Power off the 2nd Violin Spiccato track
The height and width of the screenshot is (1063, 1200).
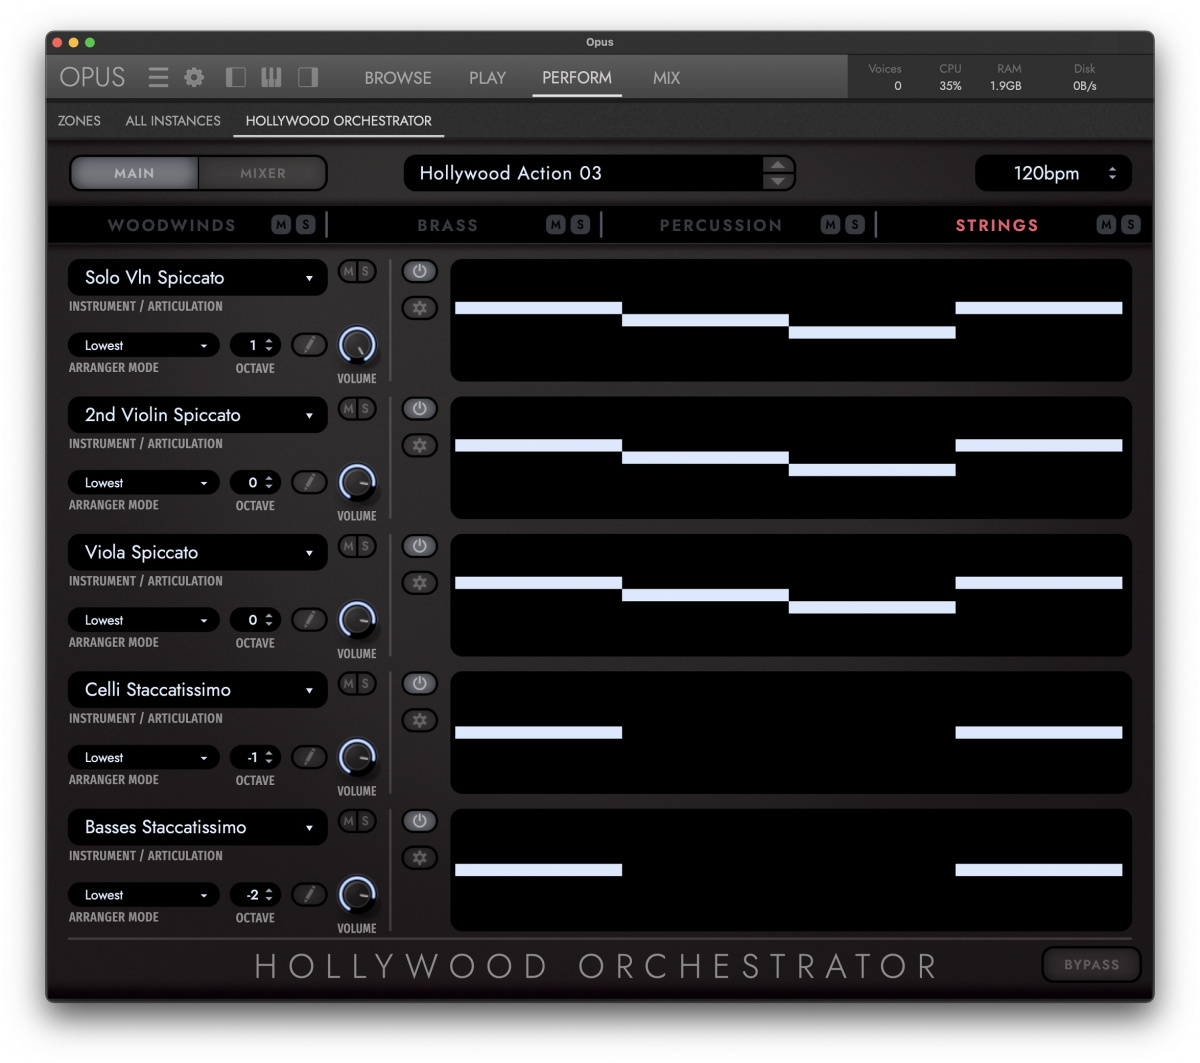pyautogui.click(x=419, y=408)
